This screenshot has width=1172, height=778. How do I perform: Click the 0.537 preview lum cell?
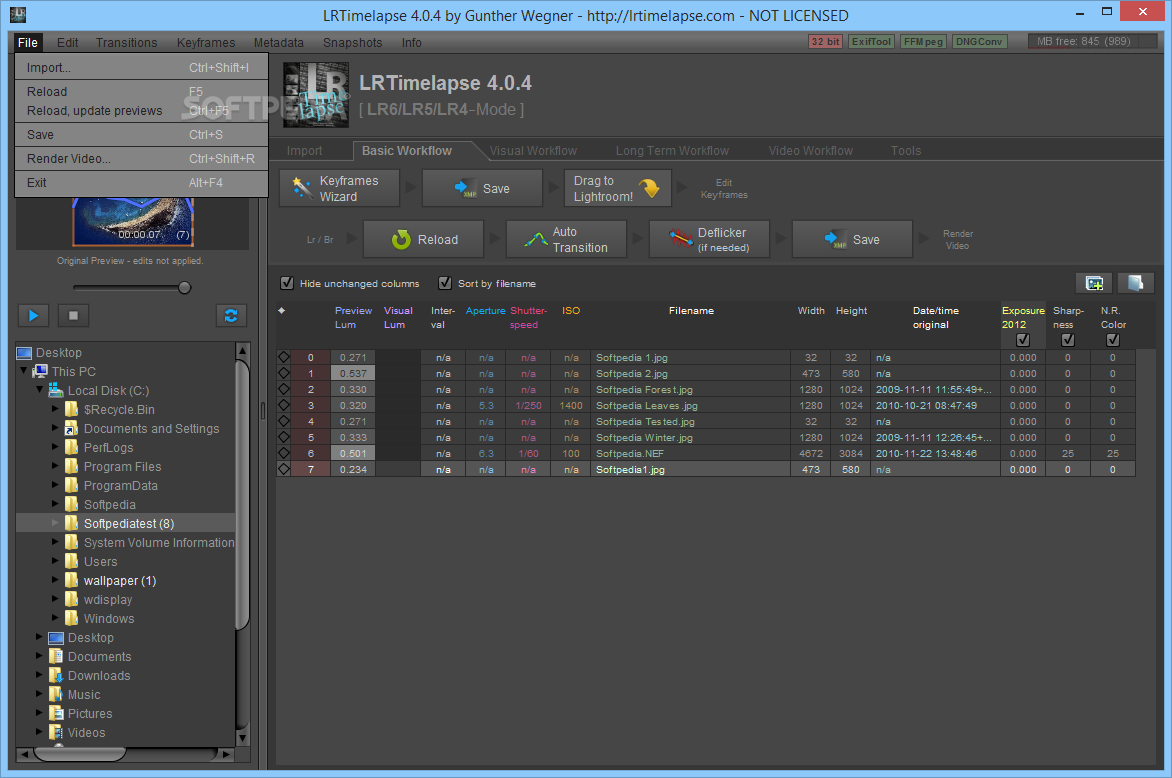pos(353,373)
